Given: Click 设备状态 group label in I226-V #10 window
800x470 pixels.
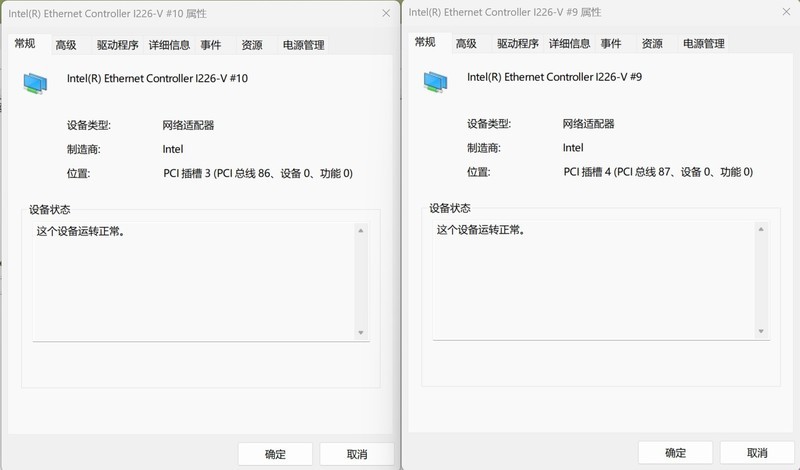Looking at the screenshot, I should [x=49, y=210].
